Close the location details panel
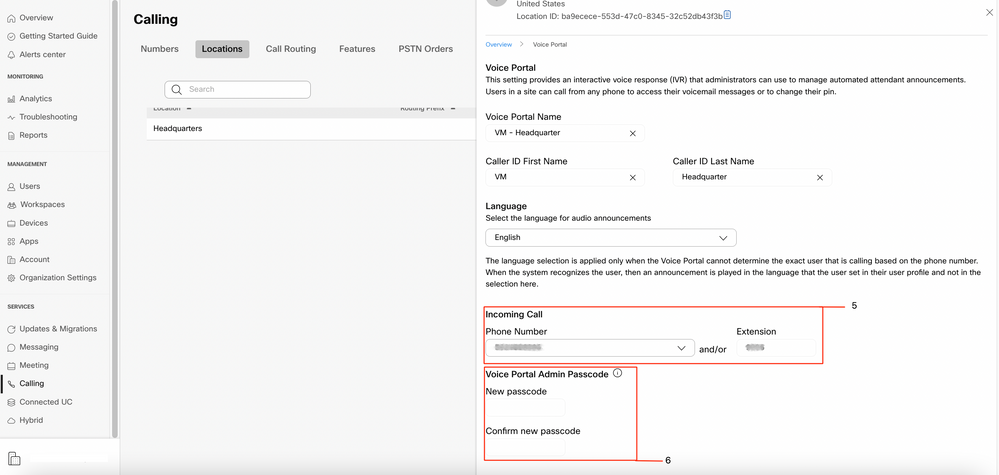 click(989, 12)
